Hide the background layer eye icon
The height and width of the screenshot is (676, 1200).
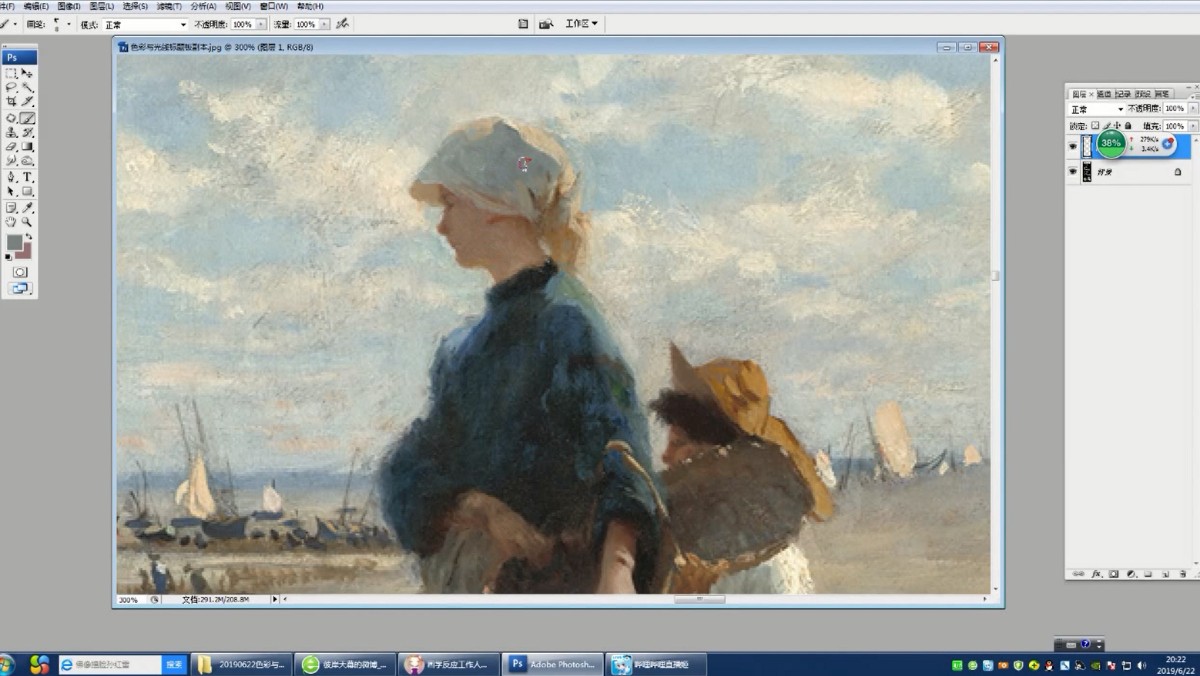1072,172
